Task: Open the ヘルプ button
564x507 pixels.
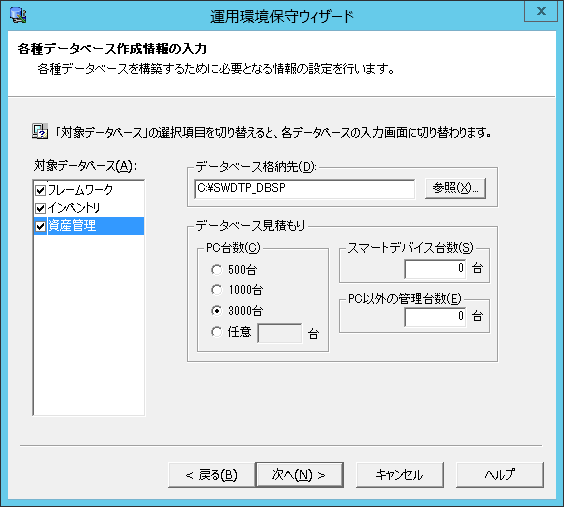Action: tap(500, 475)
